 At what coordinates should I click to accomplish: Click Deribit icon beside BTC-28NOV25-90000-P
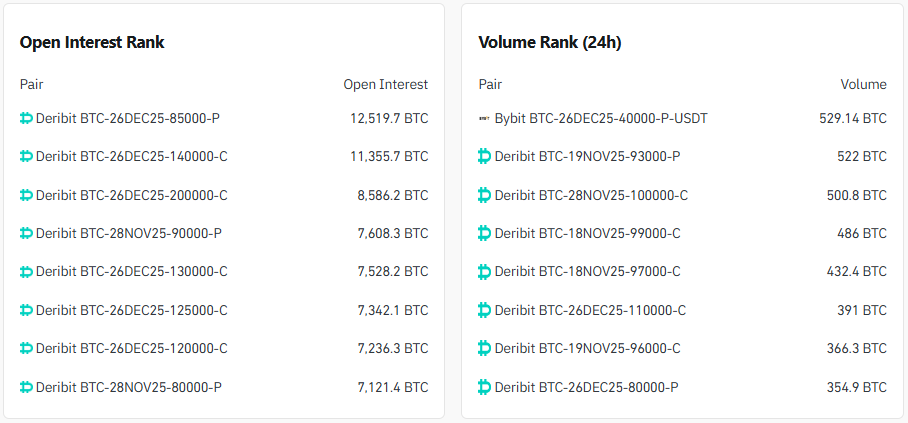coord(27,233)
